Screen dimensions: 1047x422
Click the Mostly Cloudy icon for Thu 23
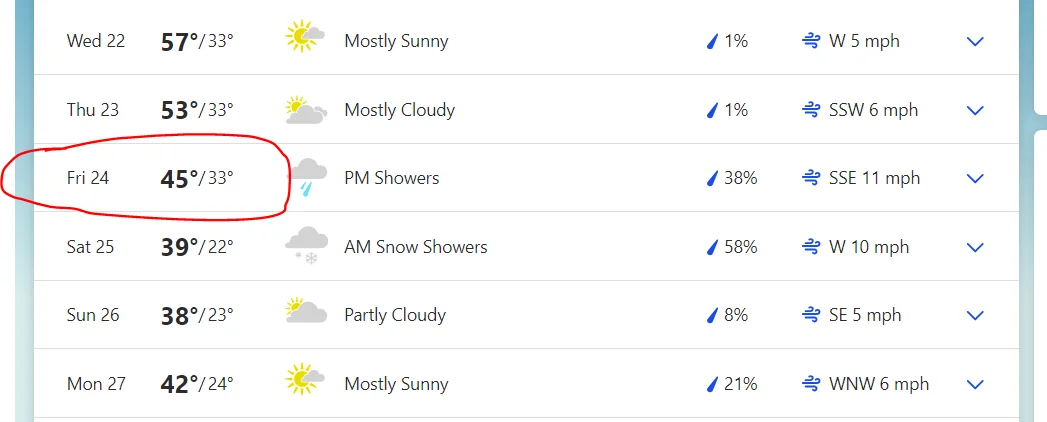point(306,110)
